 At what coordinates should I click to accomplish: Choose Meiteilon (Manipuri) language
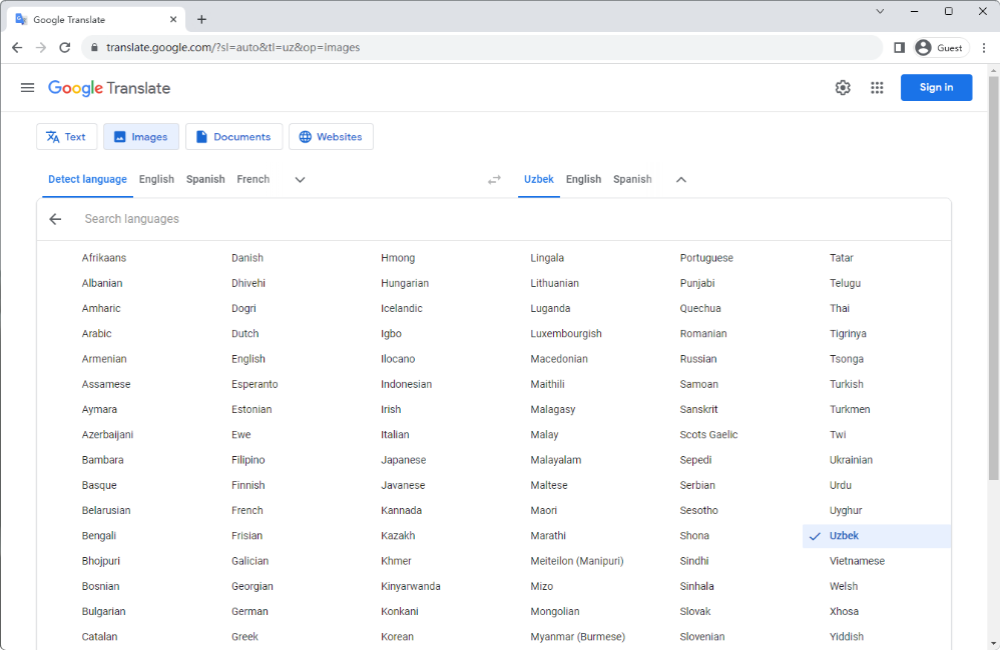tap(577, 561)
